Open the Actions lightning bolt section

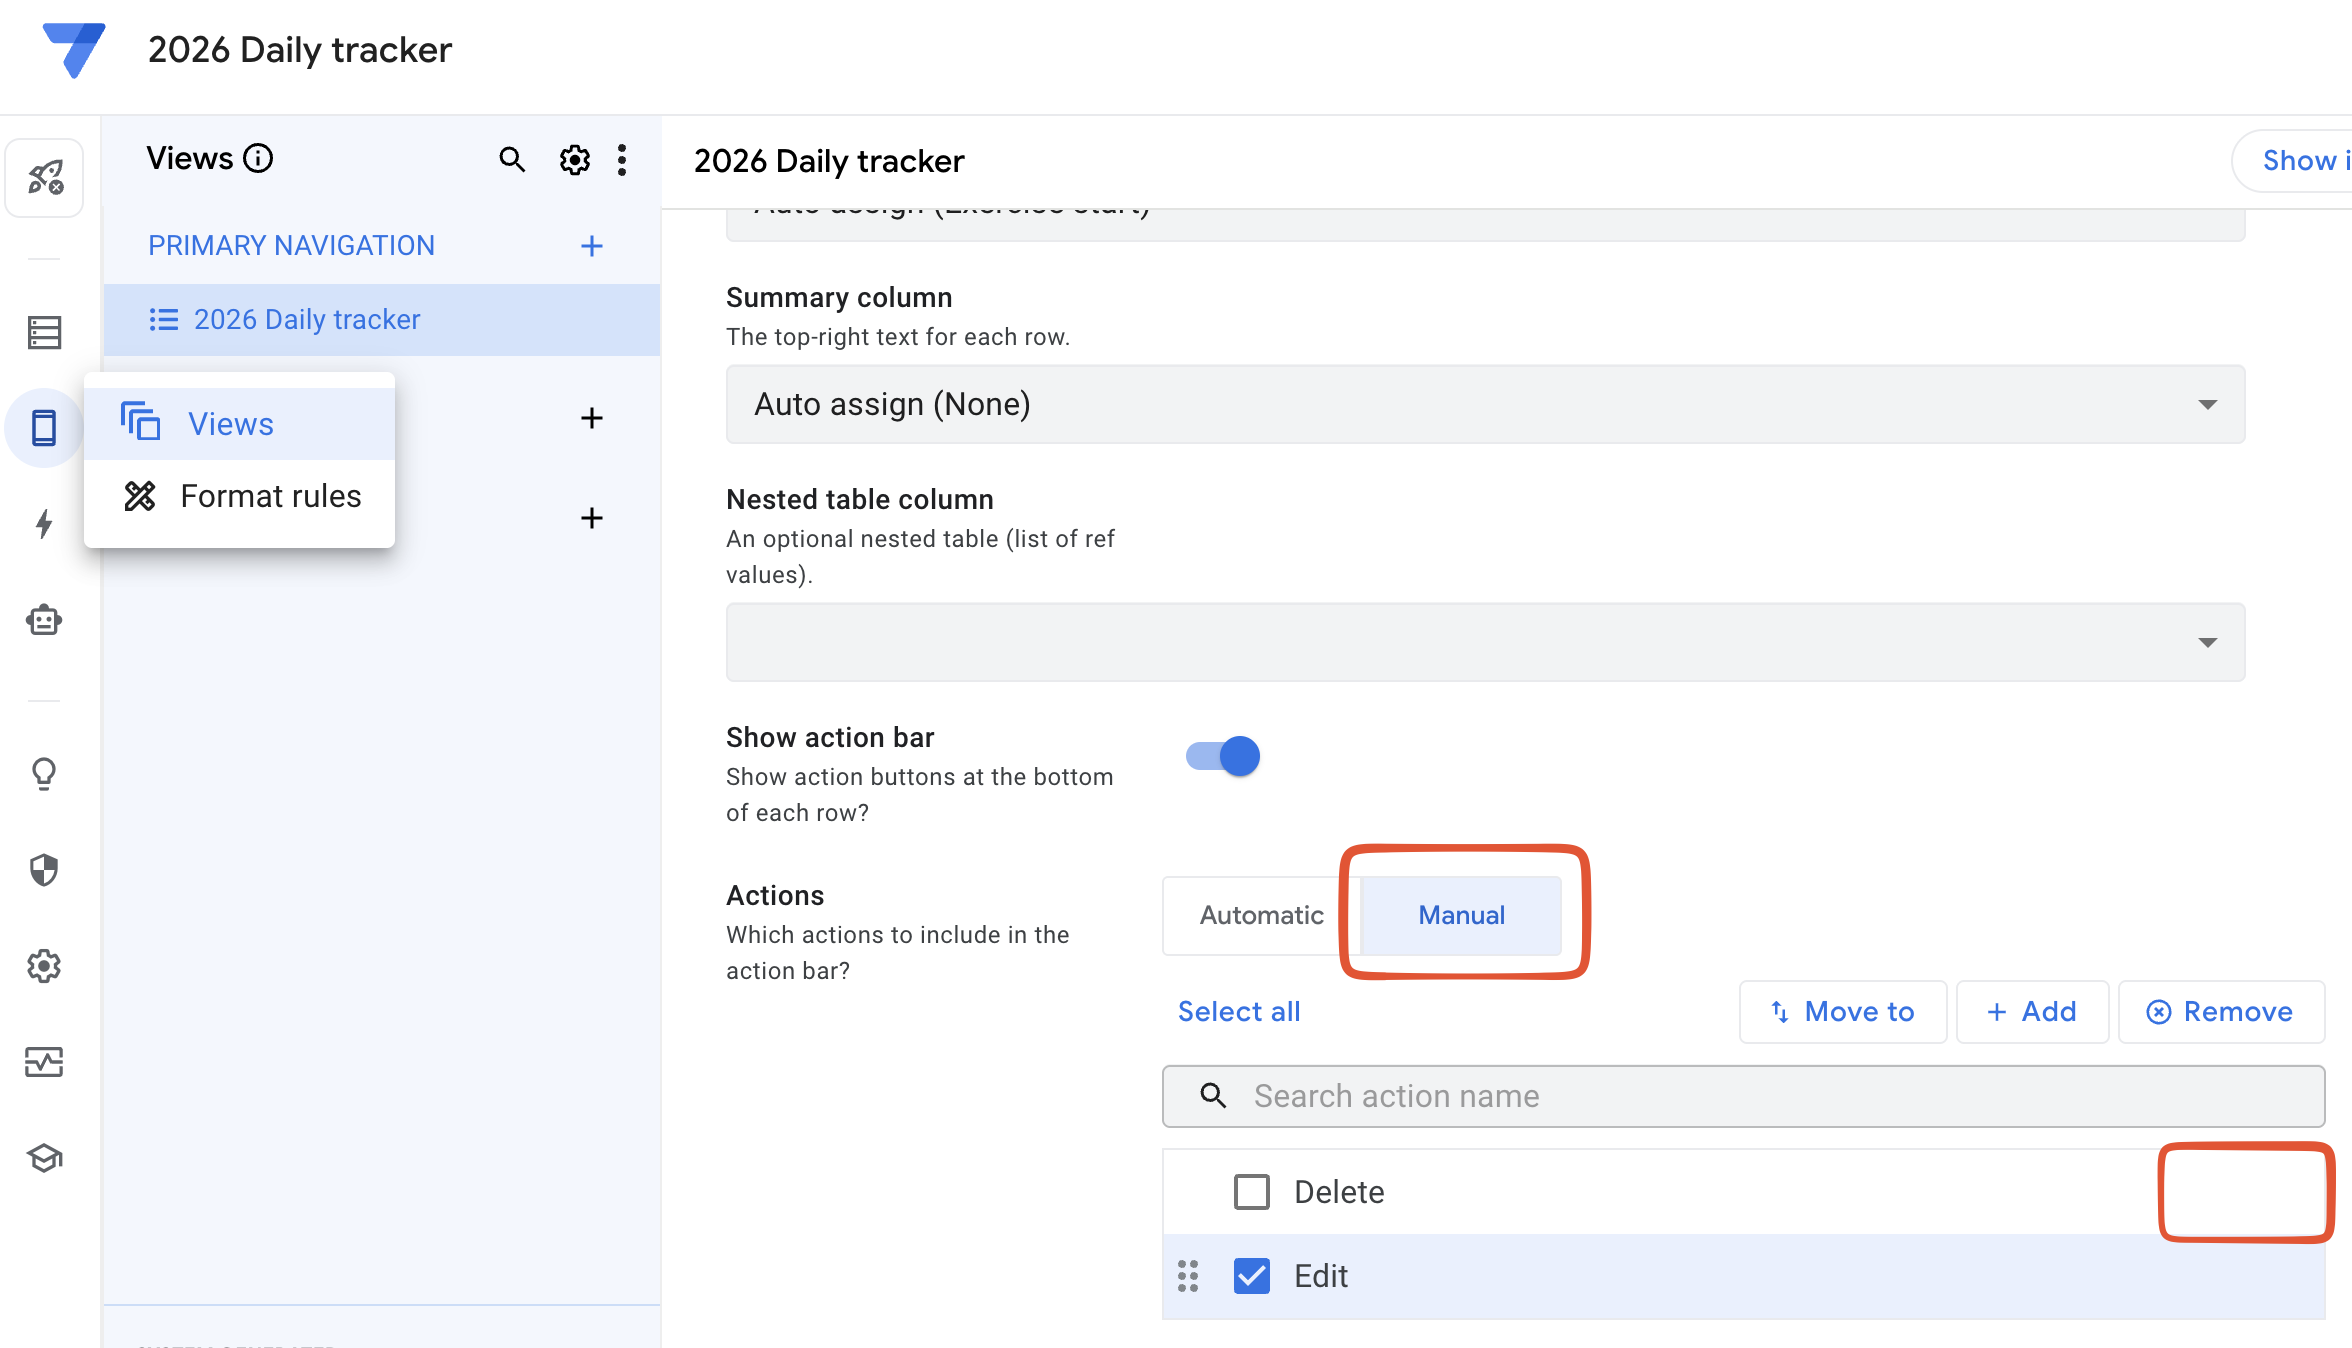[44, 524]
